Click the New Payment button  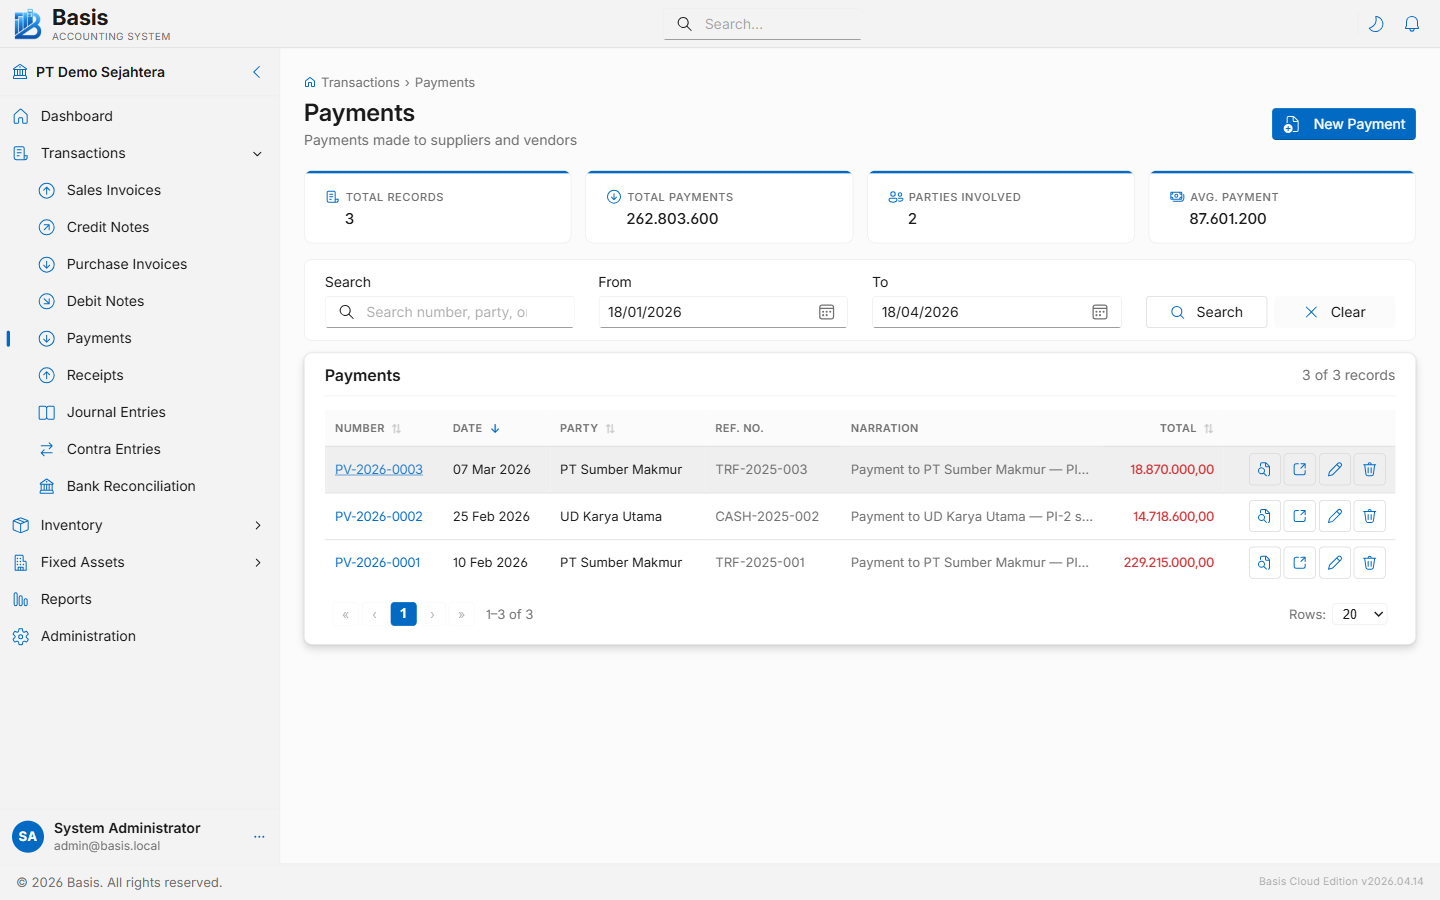coord(1343,124)
